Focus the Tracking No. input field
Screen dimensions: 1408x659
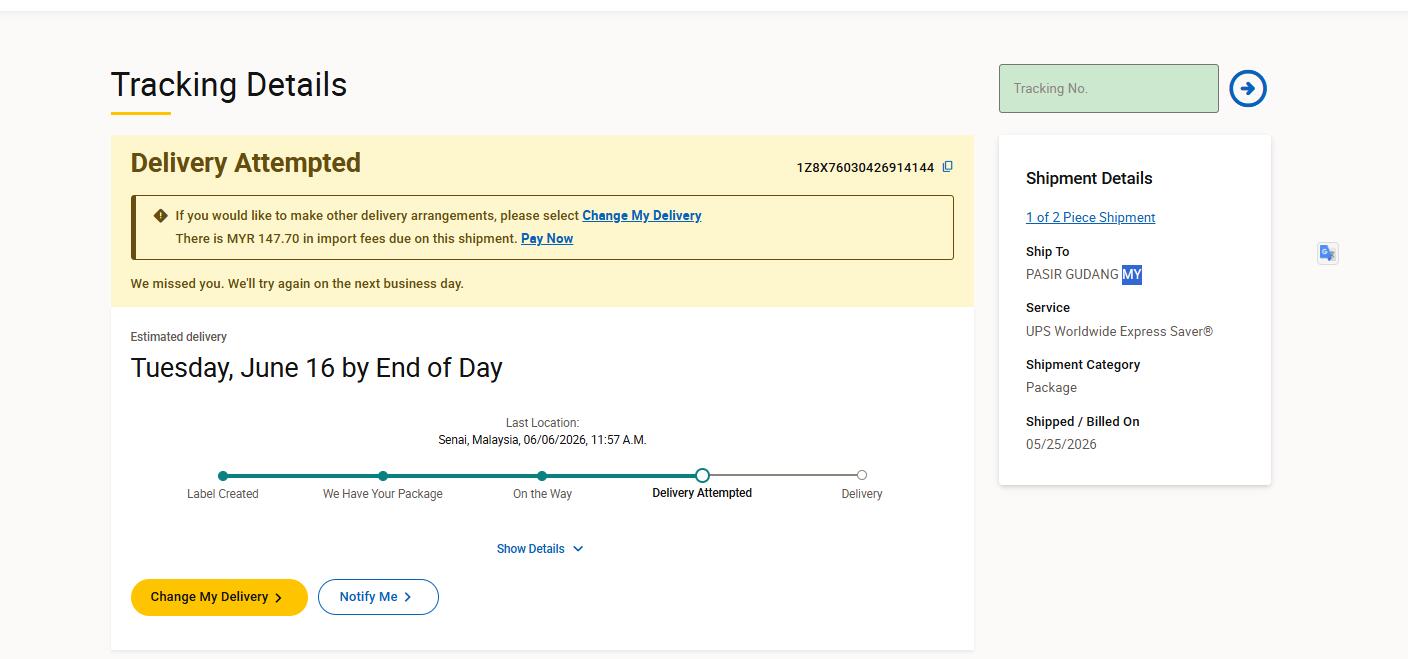coord(1108,88)
